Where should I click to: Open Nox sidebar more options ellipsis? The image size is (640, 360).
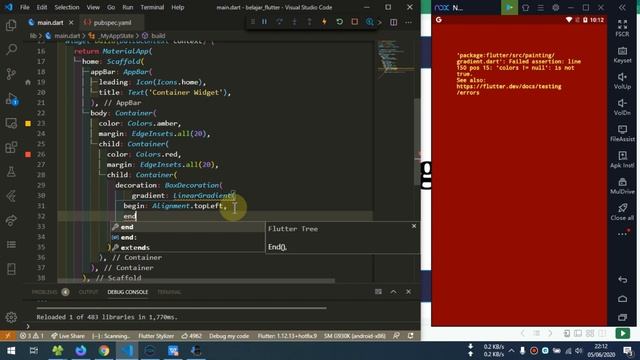(x=622, y=234)
